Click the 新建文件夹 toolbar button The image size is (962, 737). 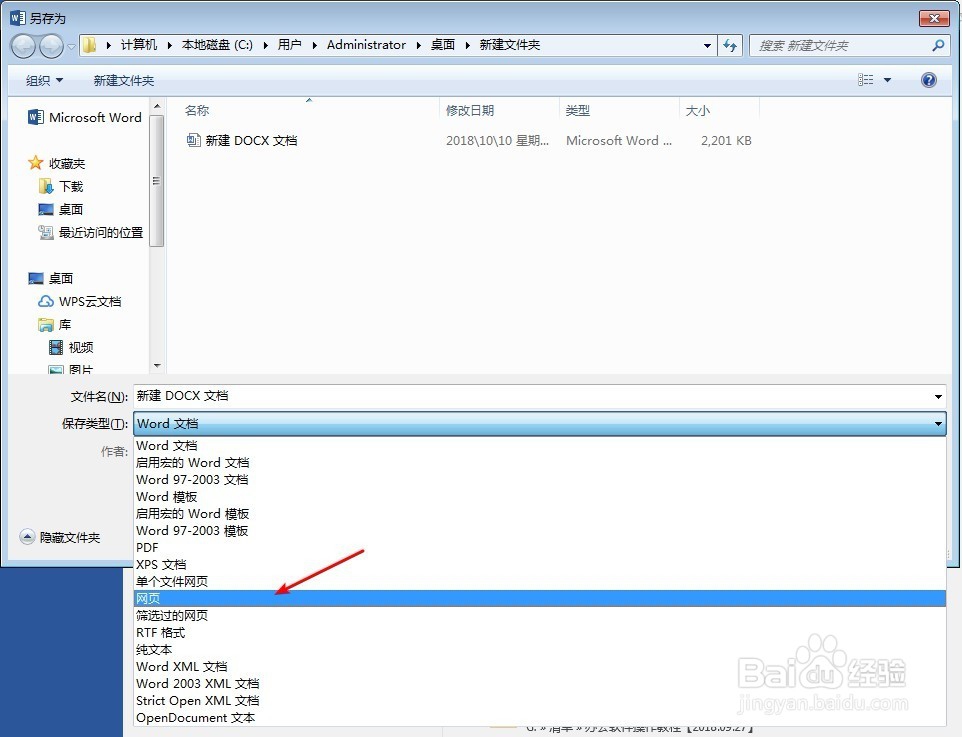(123, 80)
